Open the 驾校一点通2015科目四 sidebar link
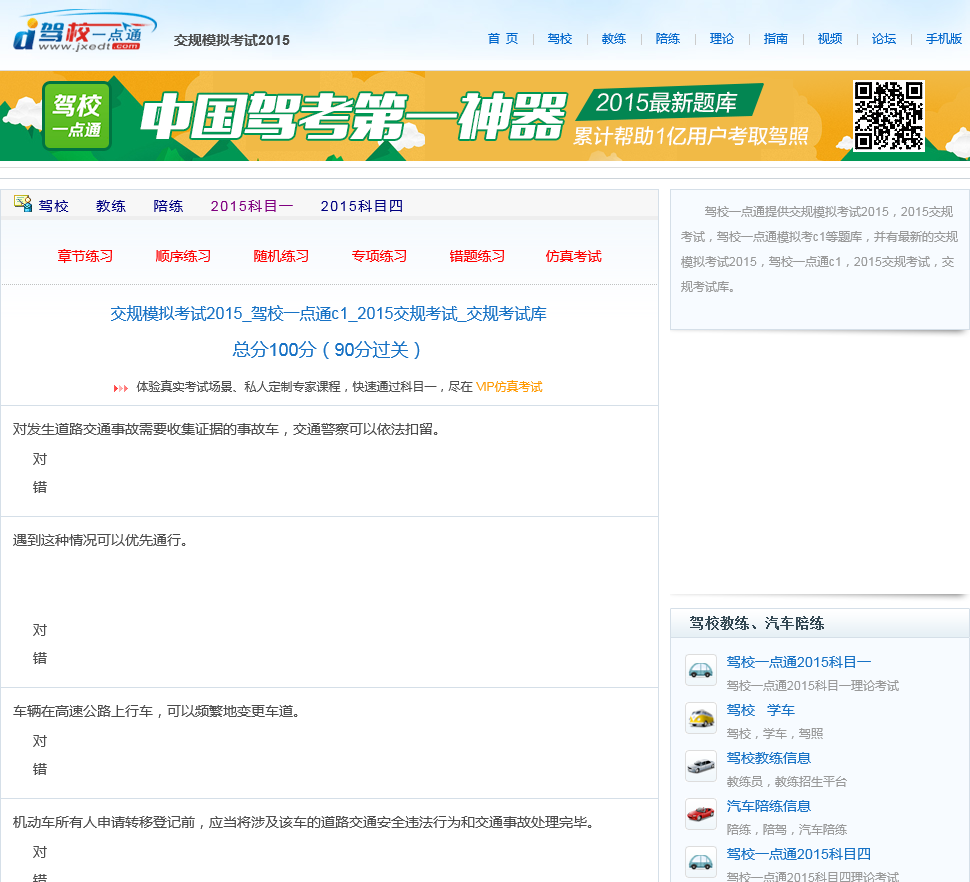Screen dimensions: 970x882 tap(799, 854)
